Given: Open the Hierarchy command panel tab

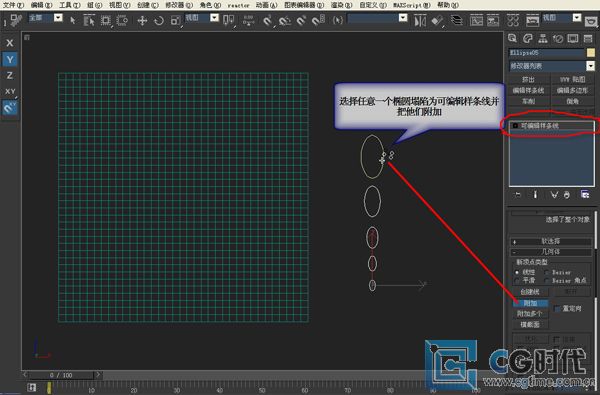Looking at the screenshot, I should tap(543, 38).
